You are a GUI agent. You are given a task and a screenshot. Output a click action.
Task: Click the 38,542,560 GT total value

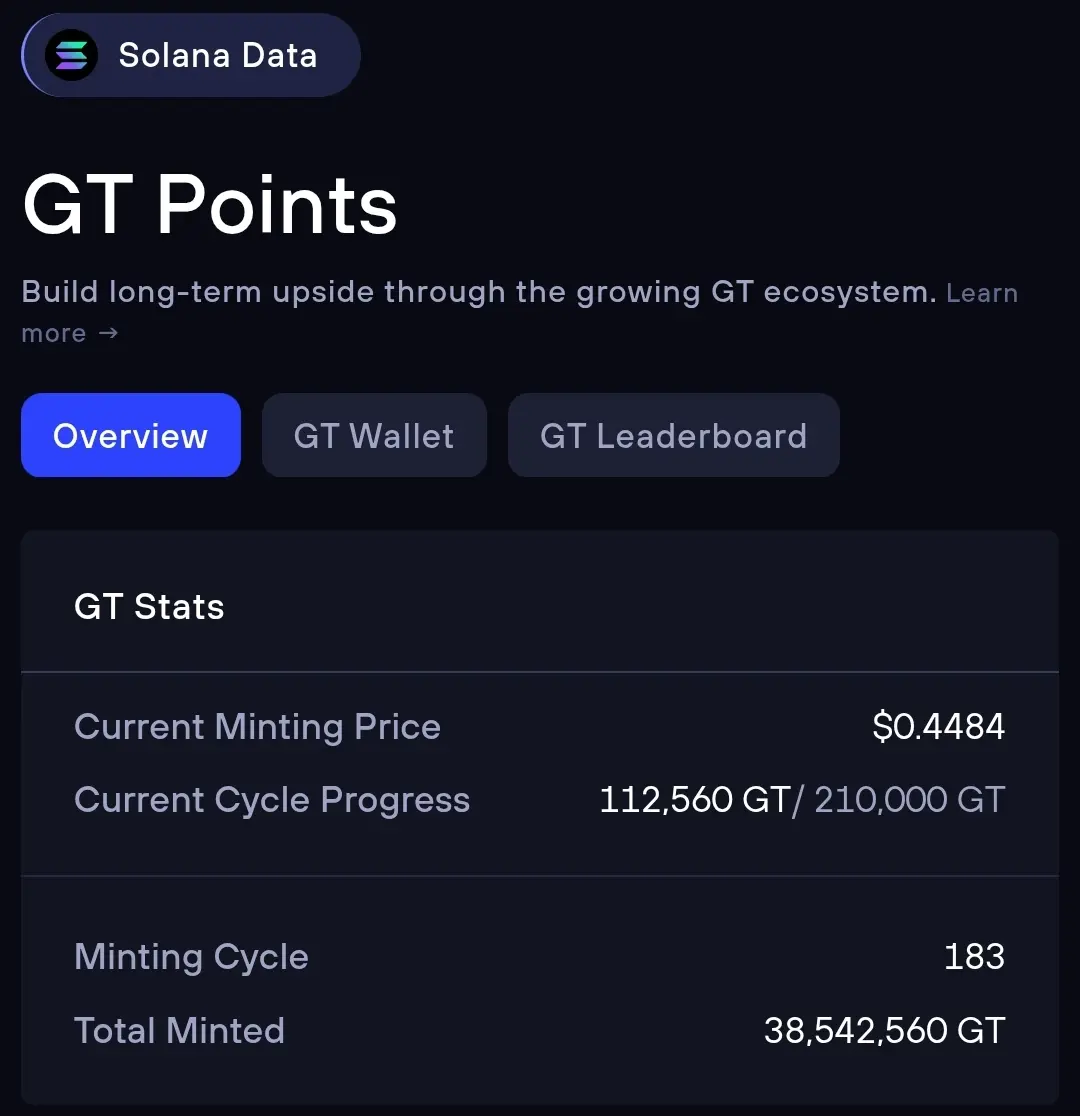point(884,1031)
